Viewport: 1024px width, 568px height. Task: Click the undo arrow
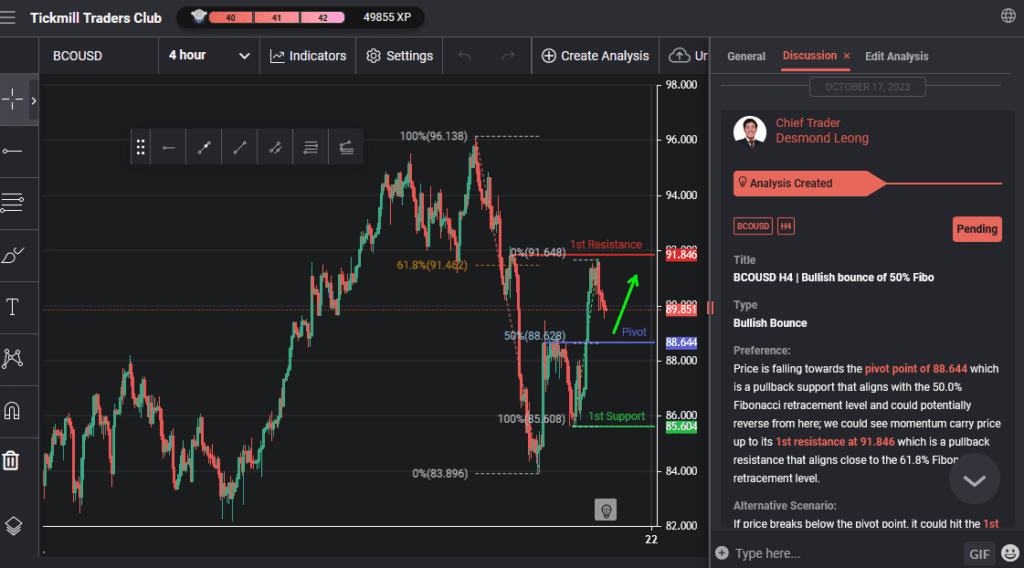pos(464,56)
